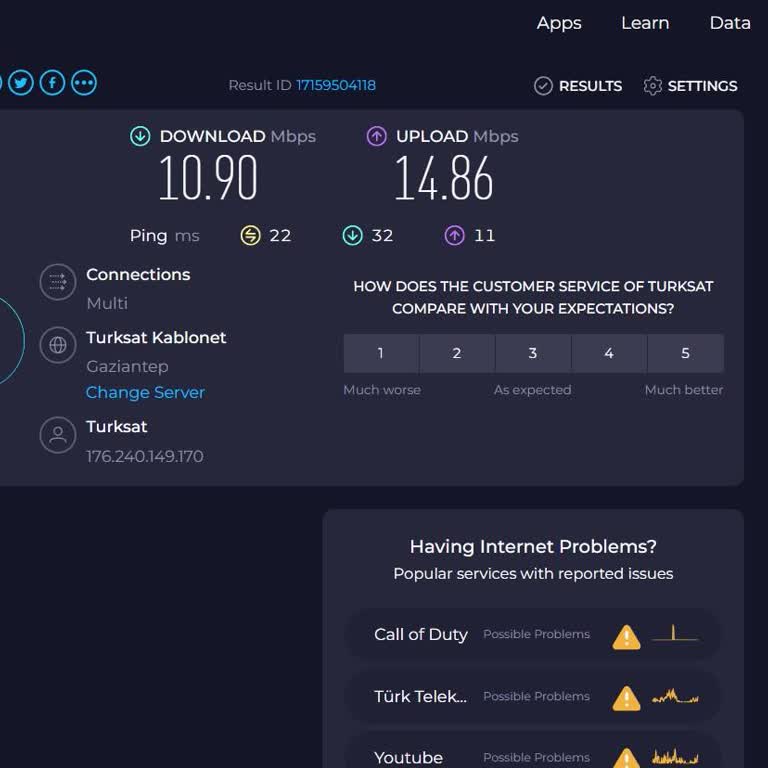The width and height of the screenshot is (768, 768).
Task: Click the 'Turksat Kablonet' server name
Action: point(156,337)
